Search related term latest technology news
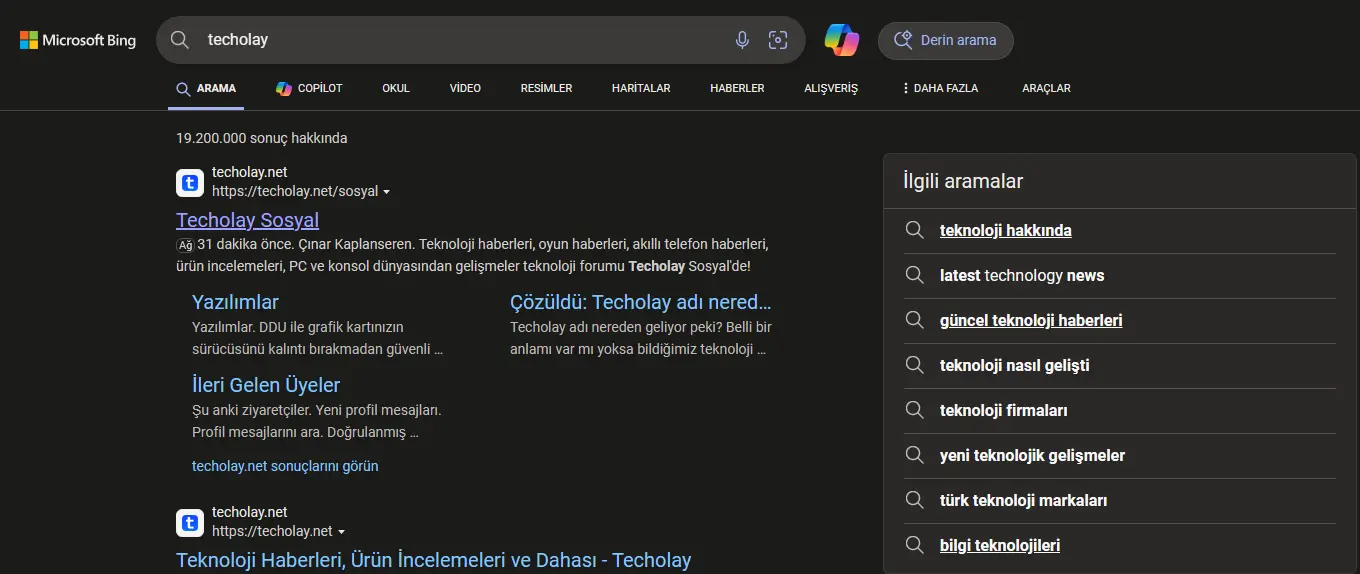 [1022, 275]
